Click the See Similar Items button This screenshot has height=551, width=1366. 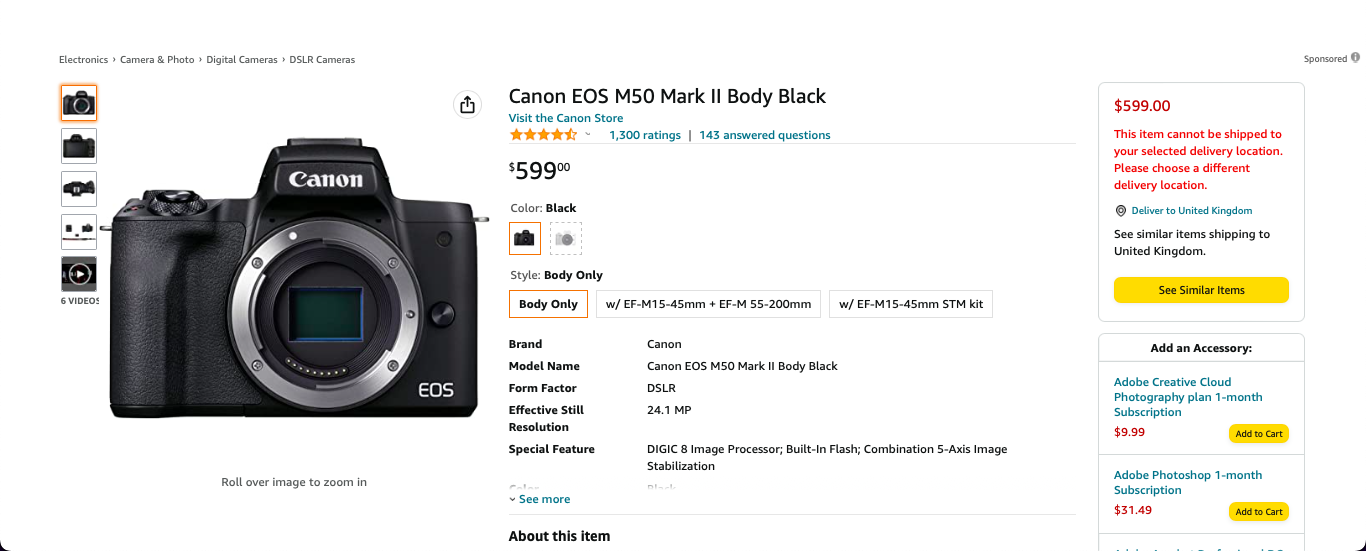[1201, 290]
